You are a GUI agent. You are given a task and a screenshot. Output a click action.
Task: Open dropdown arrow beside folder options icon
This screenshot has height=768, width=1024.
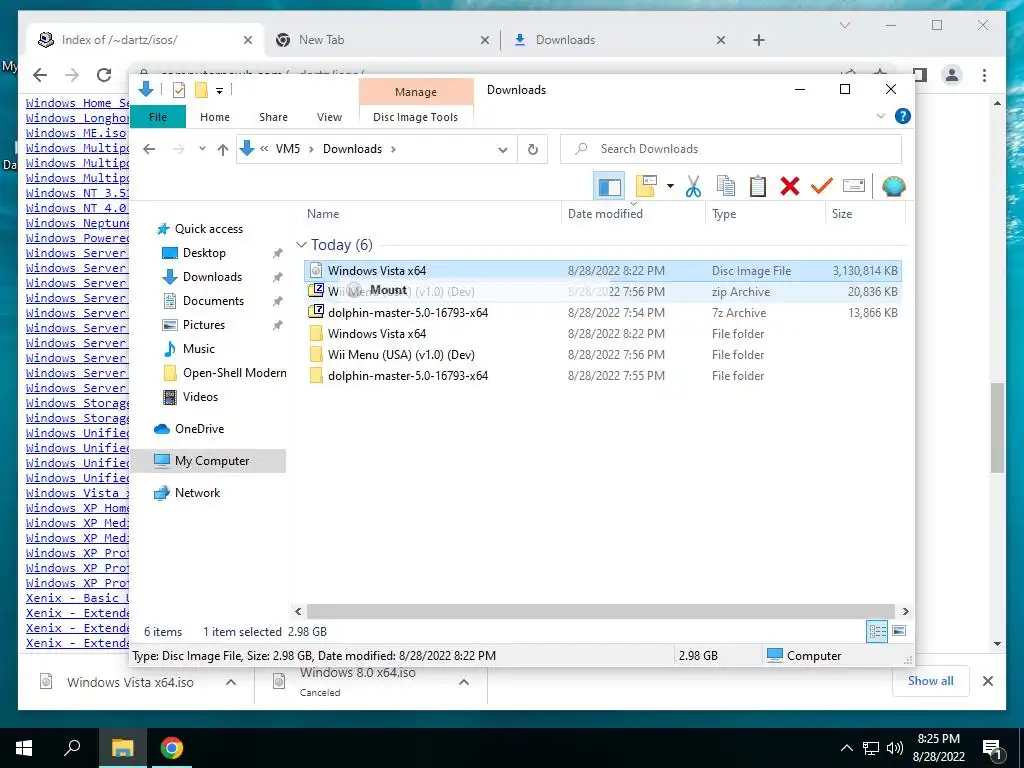pos(670,187)
